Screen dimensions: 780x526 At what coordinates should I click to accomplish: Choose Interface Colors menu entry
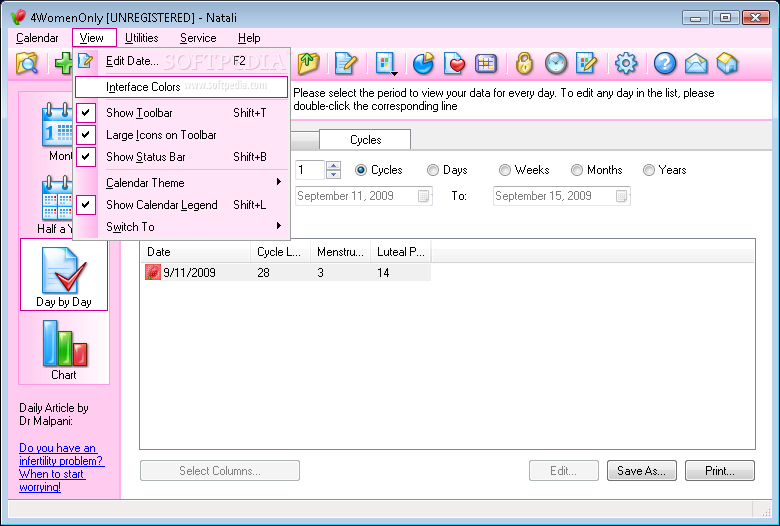click(x=181, y=87)
